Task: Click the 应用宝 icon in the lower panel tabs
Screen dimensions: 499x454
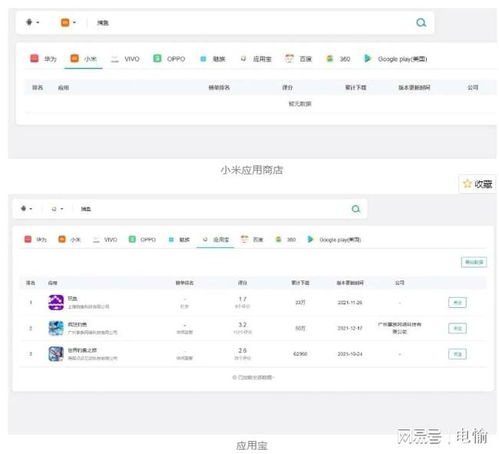Action: (x=205, y=239)
